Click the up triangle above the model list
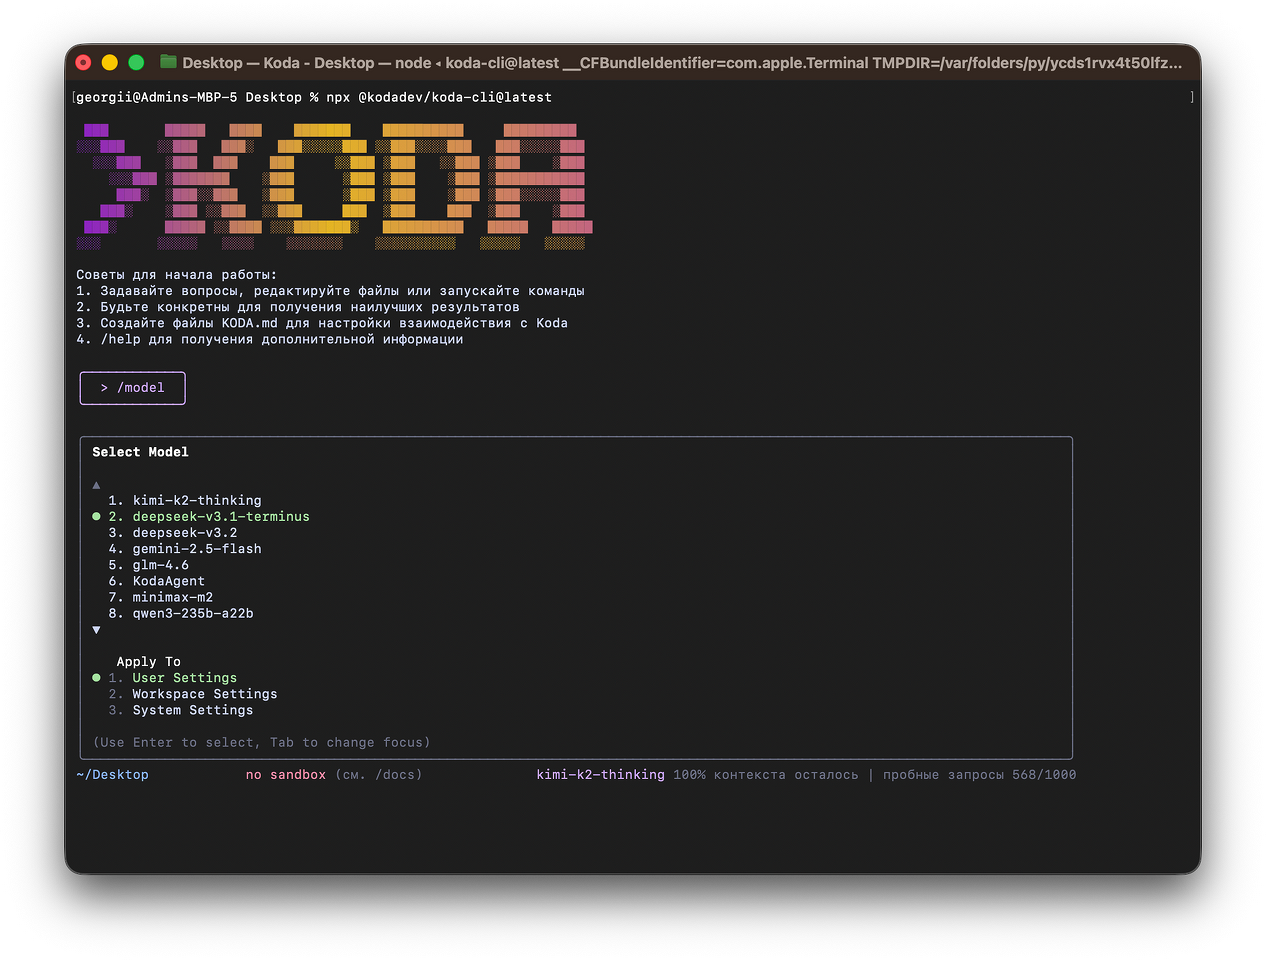This screenshot has height=960, width=1266. (96, 485)
